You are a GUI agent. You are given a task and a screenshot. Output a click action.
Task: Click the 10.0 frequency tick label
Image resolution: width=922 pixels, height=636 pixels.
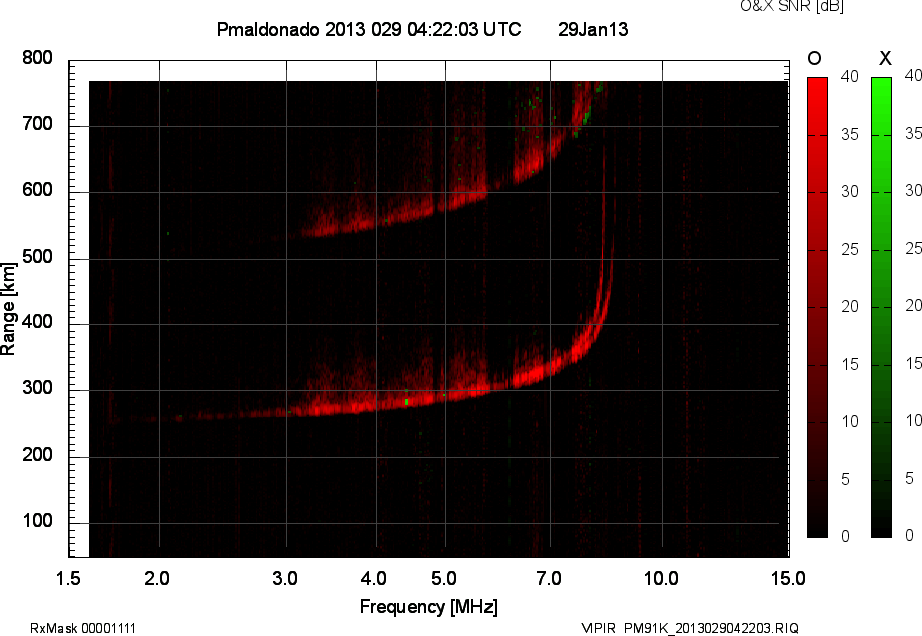(662, 578)
